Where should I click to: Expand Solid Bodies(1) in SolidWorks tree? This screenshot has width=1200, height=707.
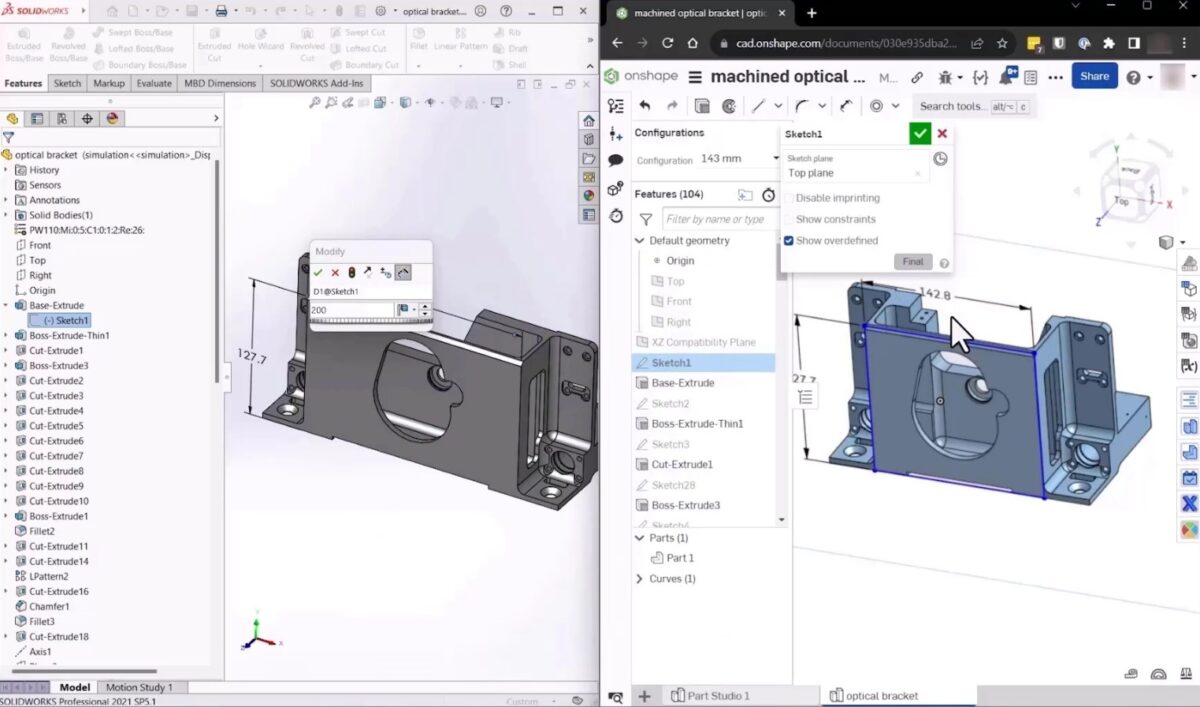point(6,215)
